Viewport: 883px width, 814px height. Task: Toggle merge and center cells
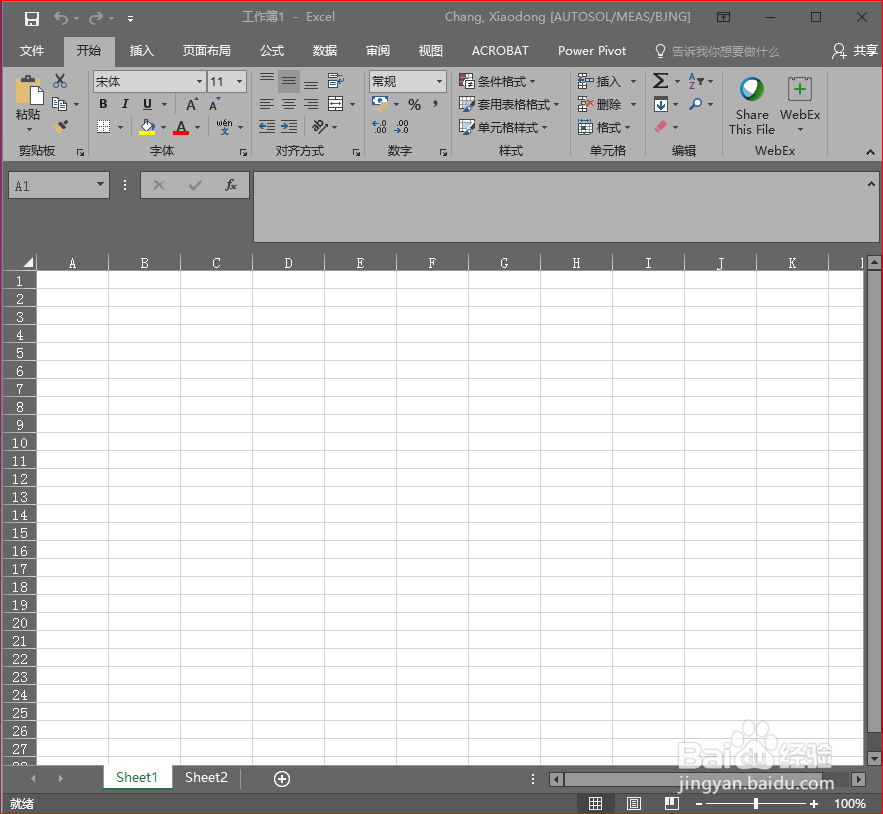point(337,103)
